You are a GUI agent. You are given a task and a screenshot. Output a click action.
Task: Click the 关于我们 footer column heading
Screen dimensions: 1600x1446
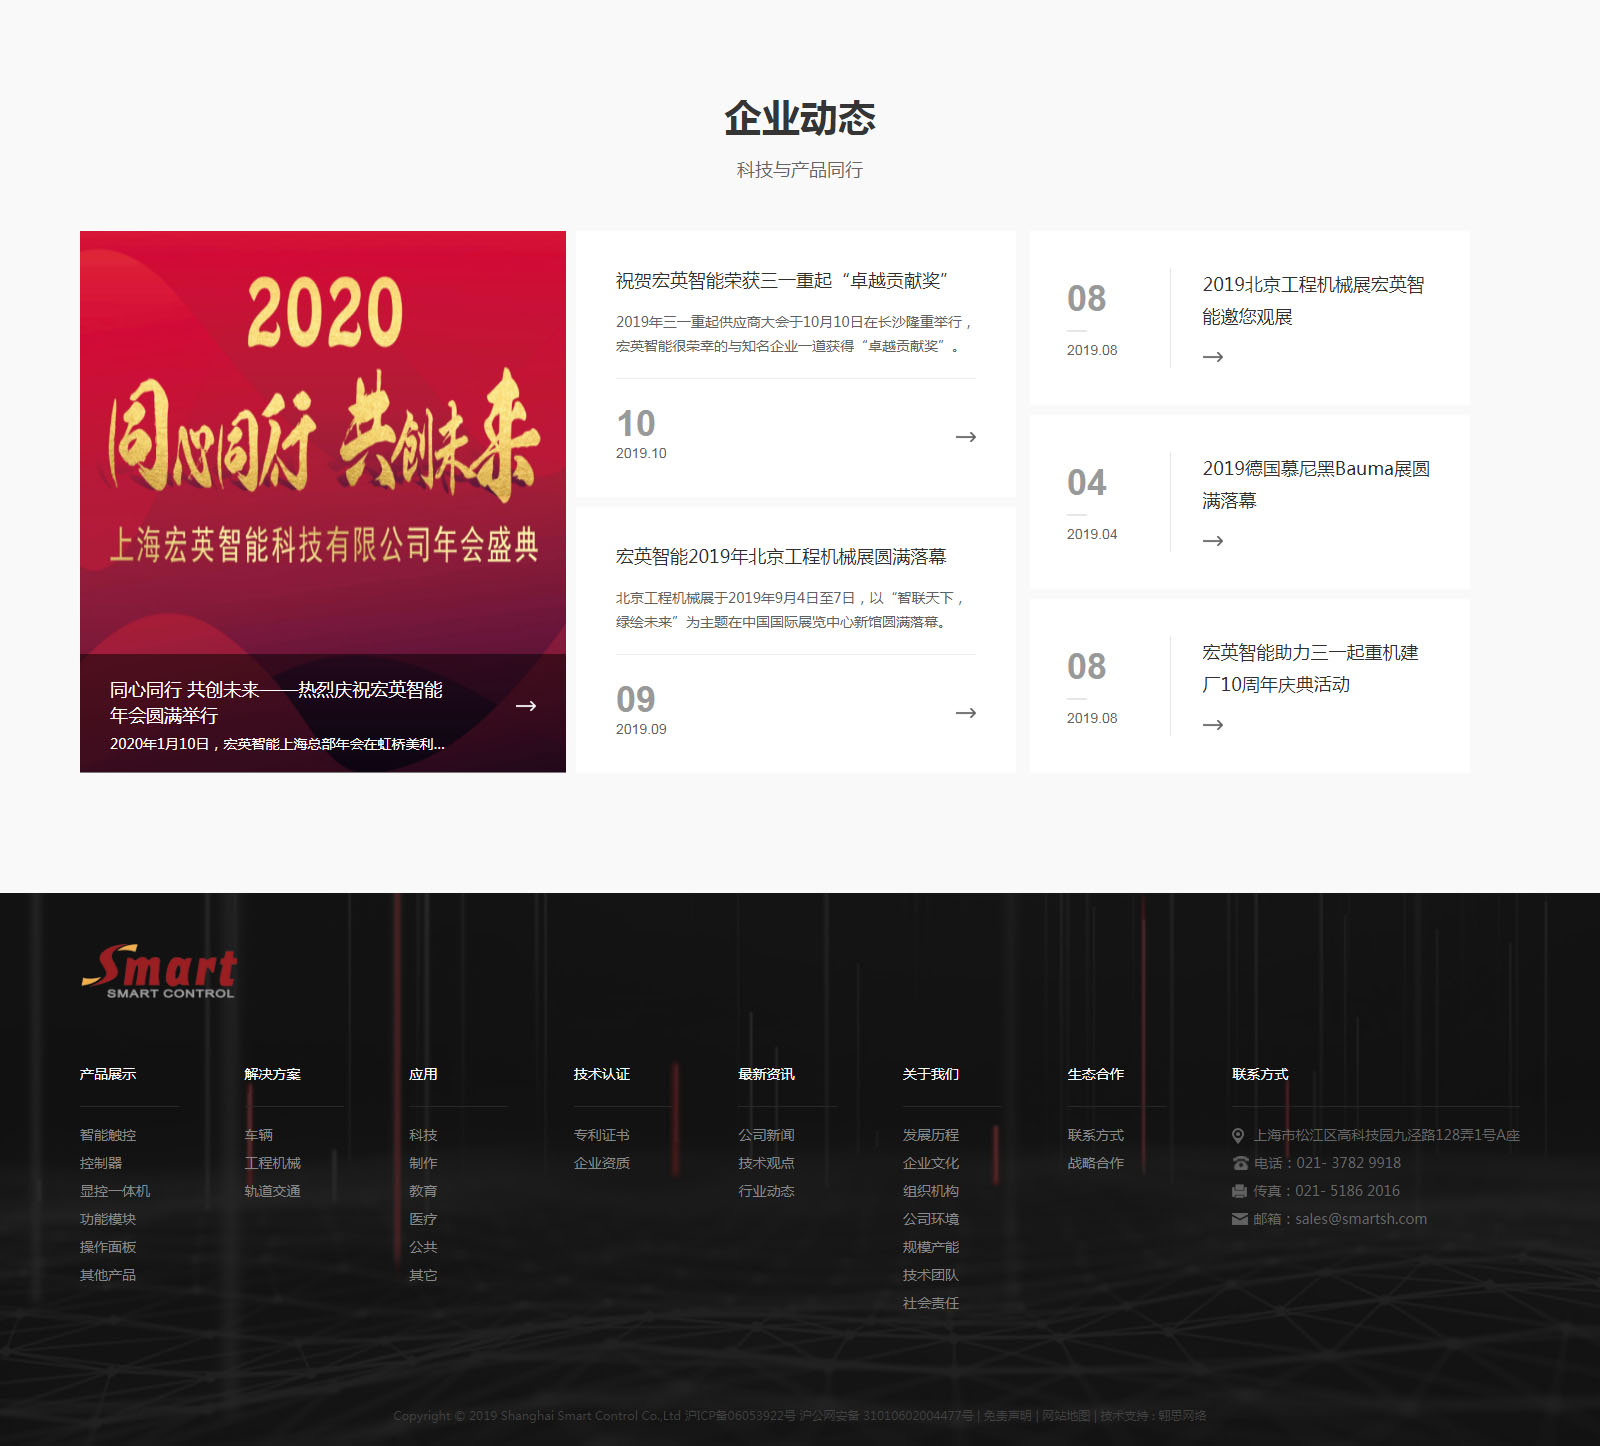coord(931,1074)
